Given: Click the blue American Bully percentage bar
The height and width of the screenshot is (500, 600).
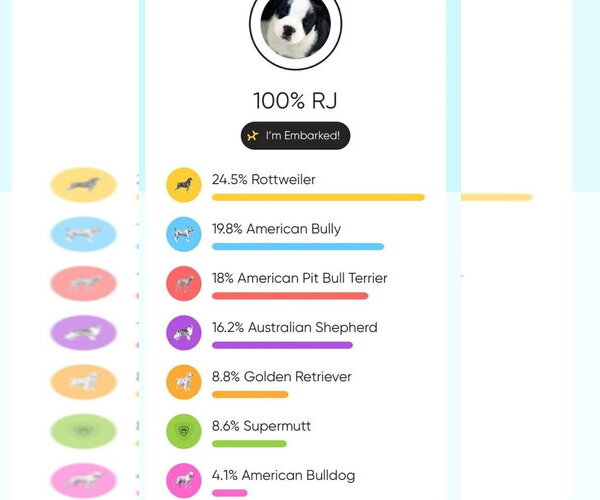Looking at the screenshot, I should click(297, 247).
